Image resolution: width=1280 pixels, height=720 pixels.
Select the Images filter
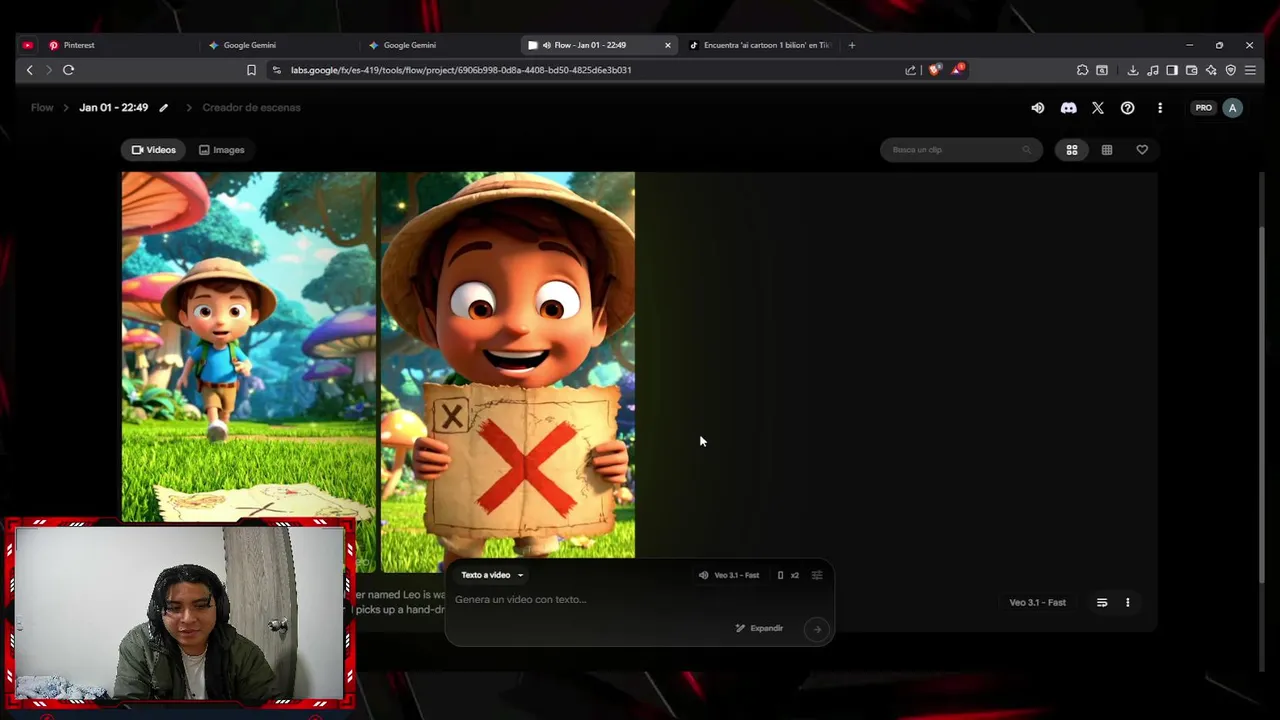click(x=221, y=150)
